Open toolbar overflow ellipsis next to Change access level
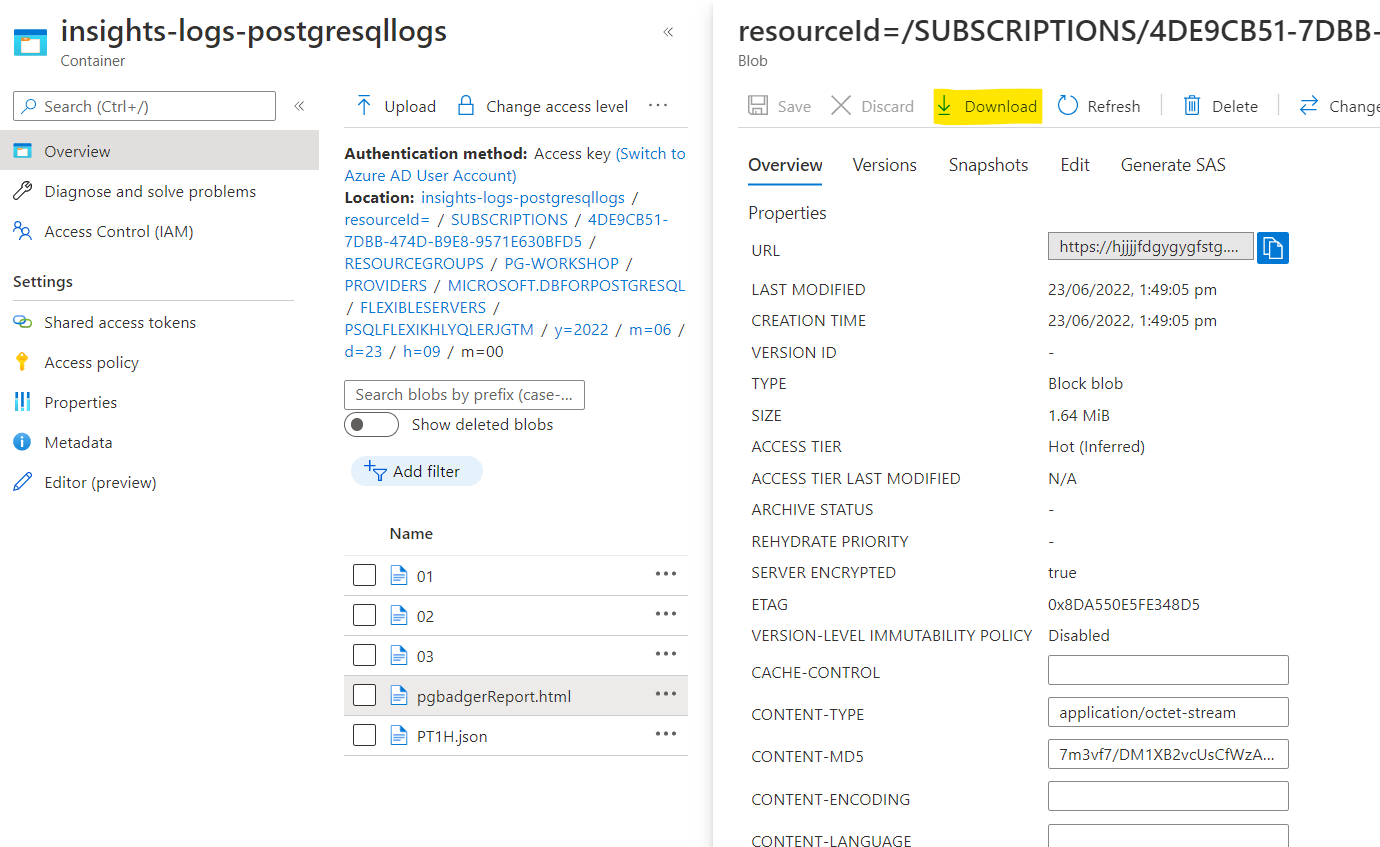Viewport: 1380px width, 847px height. tap(657, 105)
